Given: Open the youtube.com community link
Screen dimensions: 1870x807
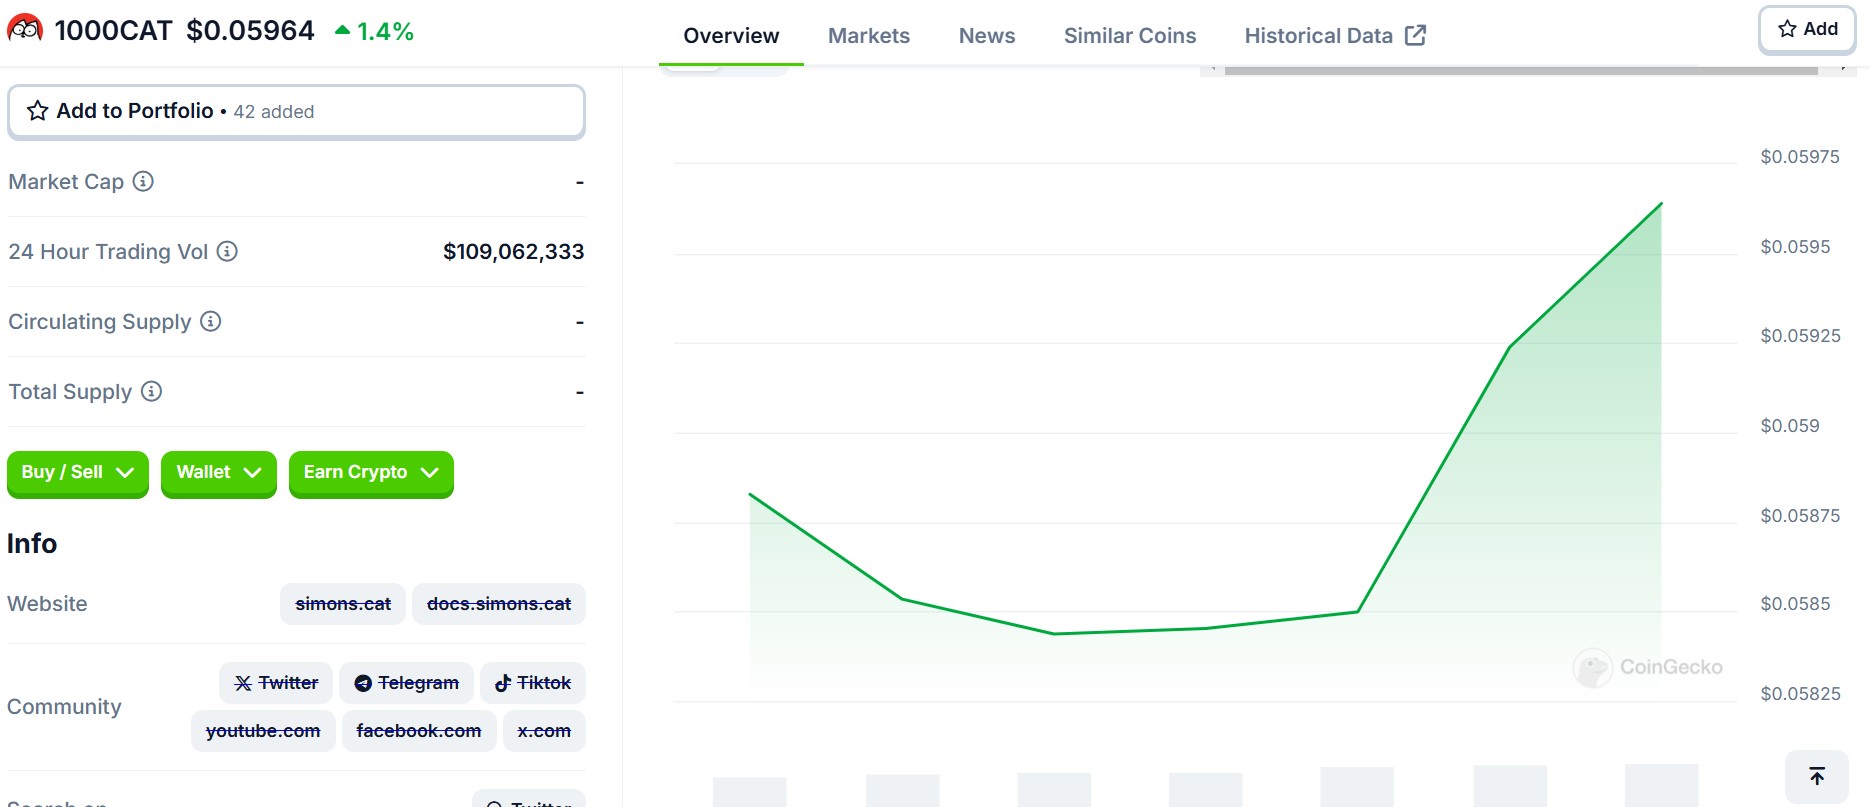Looking at the screenshot, I should point(263,731).
